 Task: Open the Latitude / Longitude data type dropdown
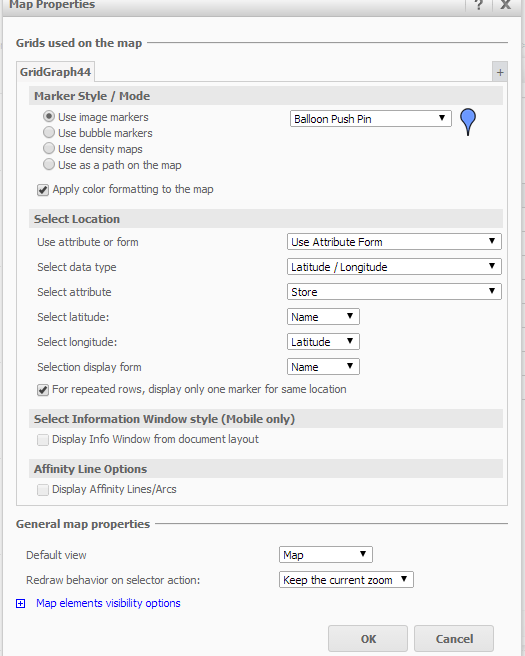(x=394, y=267)
